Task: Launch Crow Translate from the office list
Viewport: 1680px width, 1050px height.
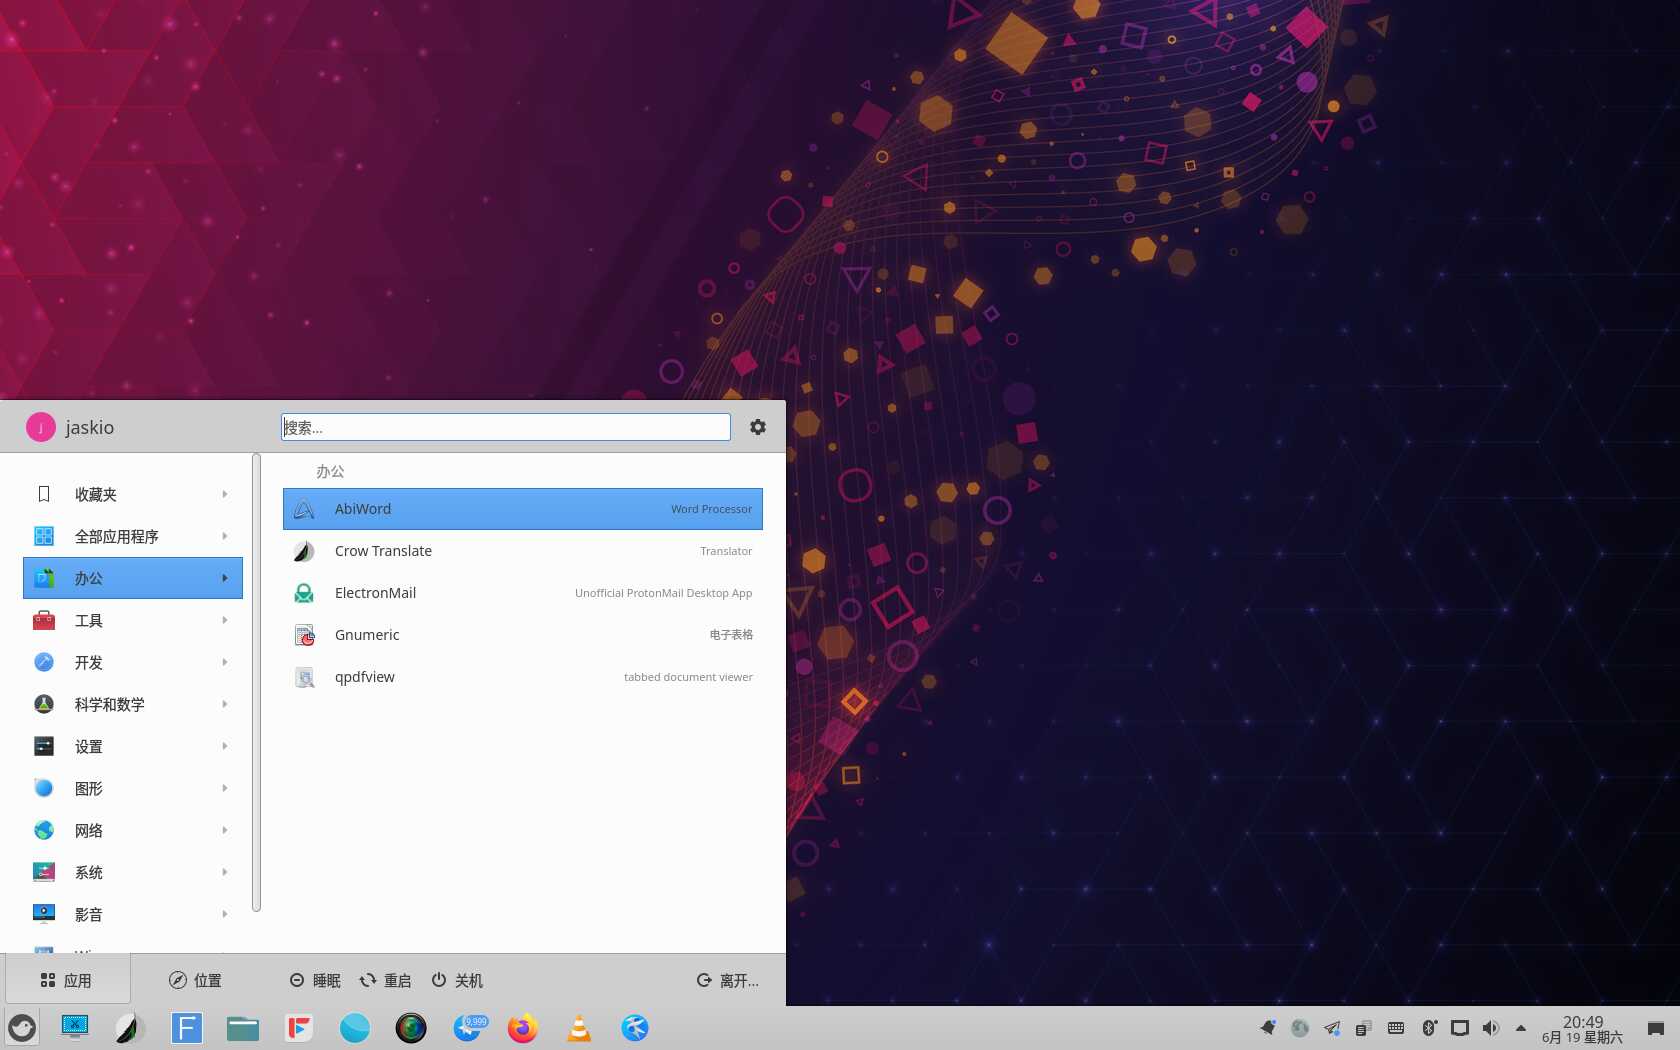Action: 522,551
